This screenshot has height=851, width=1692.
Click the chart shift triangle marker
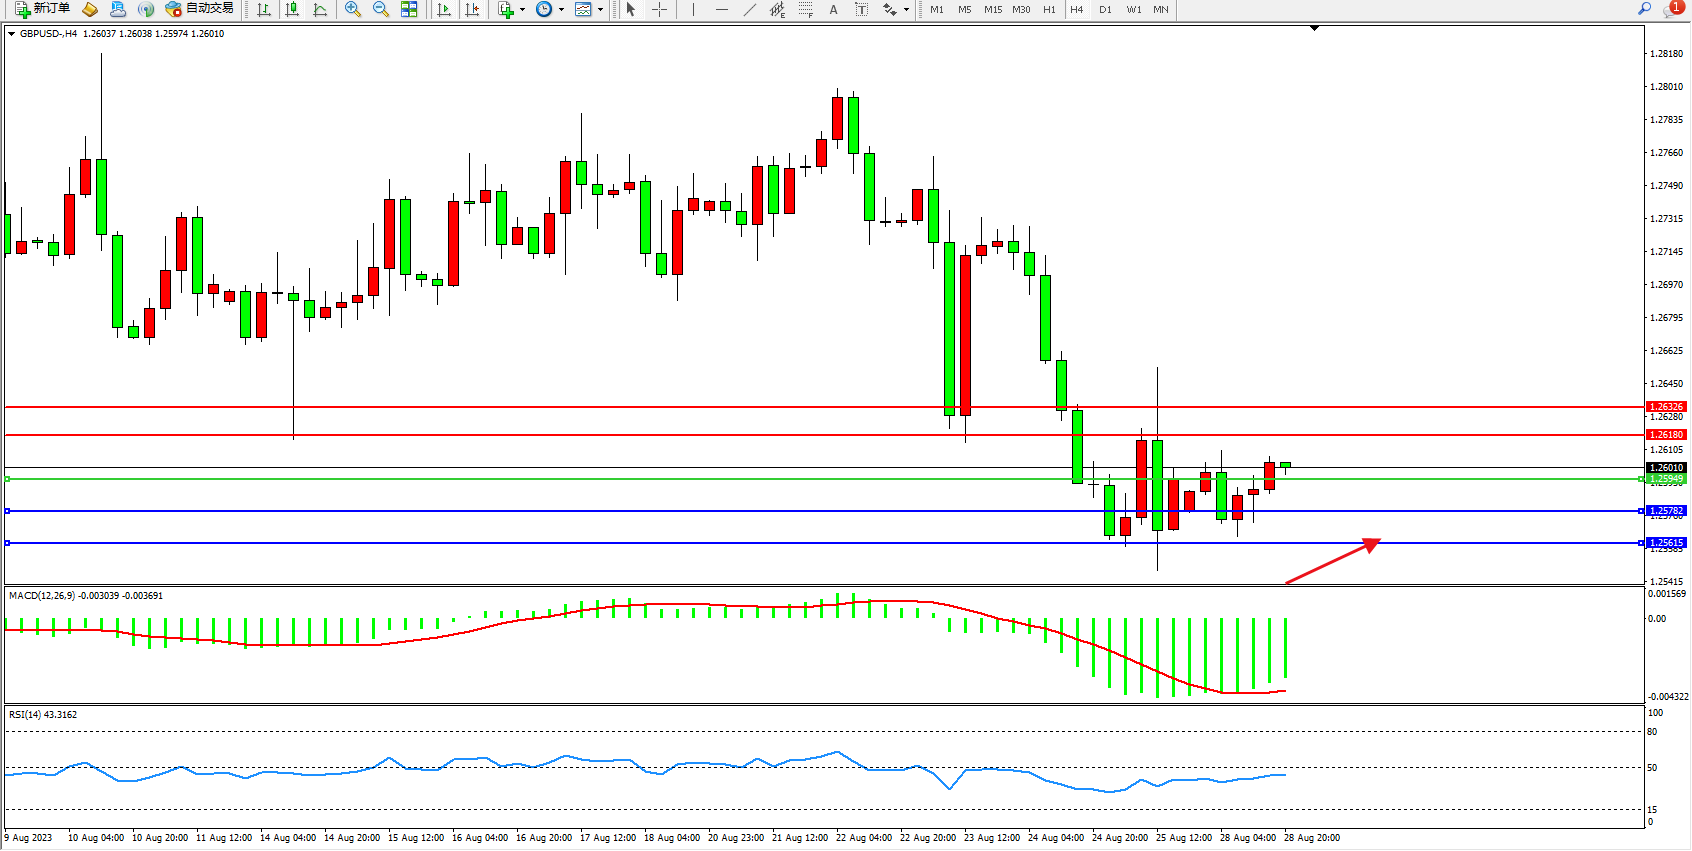[x=1314, y=28]
